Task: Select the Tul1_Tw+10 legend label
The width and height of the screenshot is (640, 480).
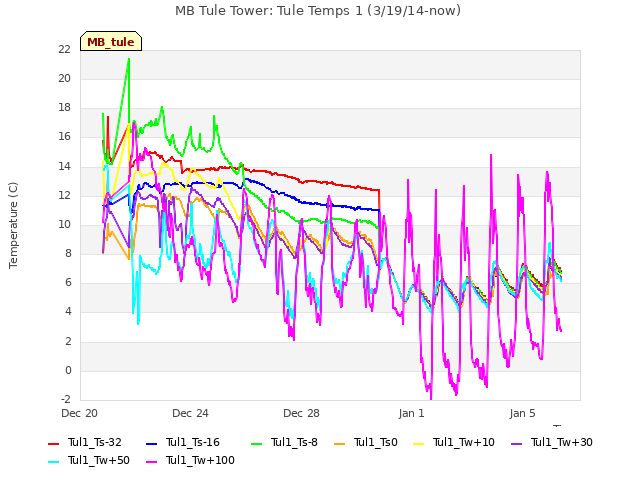Action: click(464, 442)
